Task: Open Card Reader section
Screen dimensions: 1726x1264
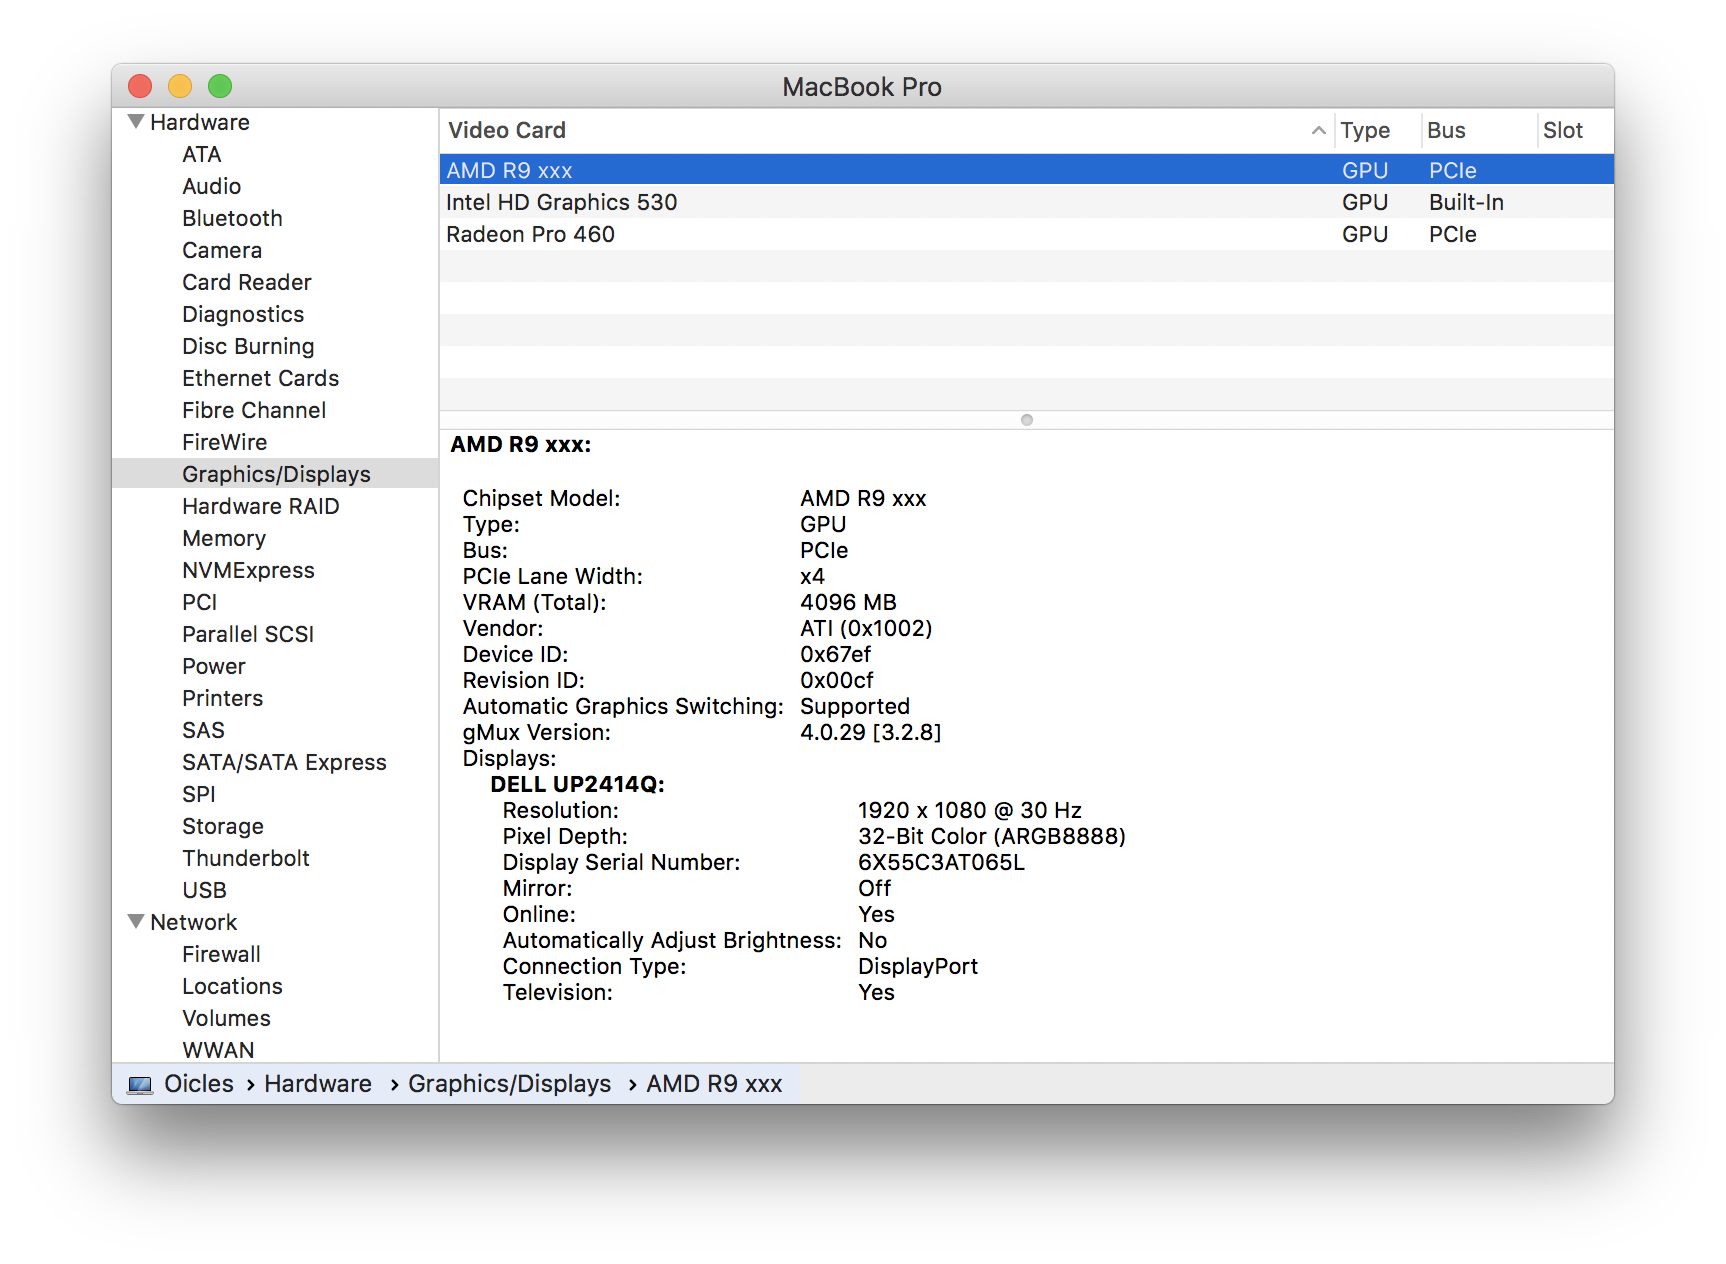Action: coord(246,282)
